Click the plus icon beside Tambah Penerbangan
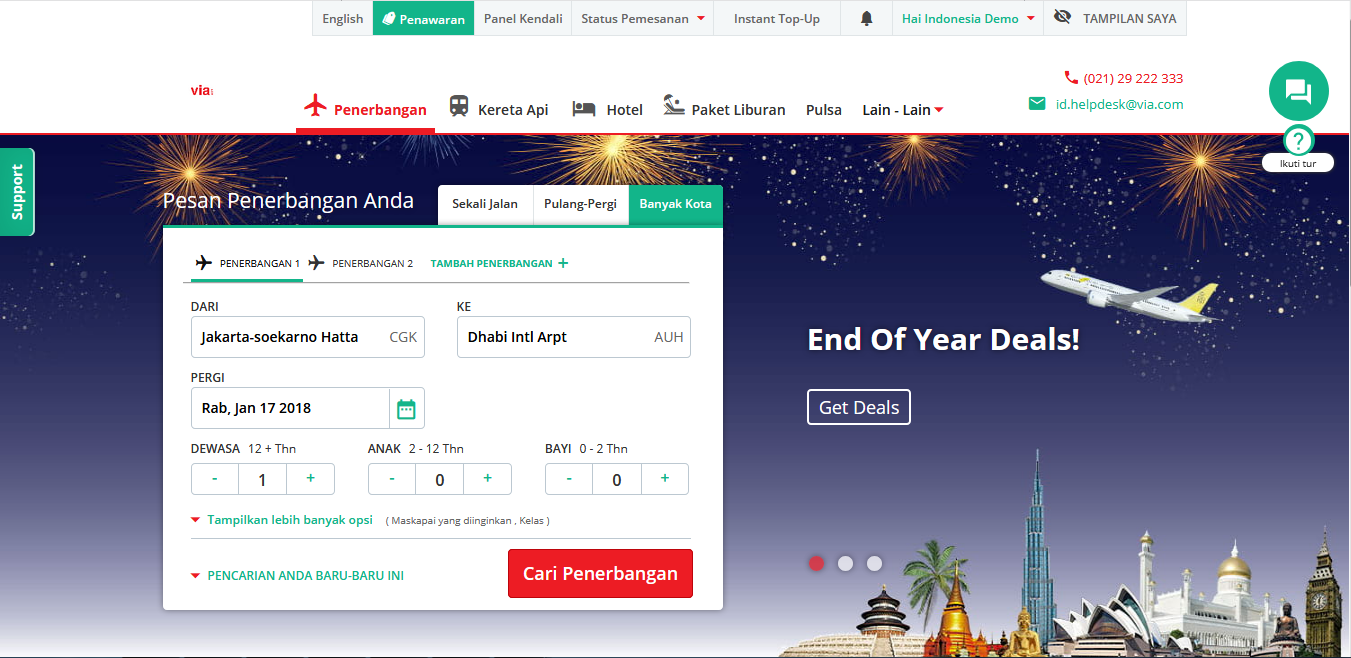 tap(563, 263)
